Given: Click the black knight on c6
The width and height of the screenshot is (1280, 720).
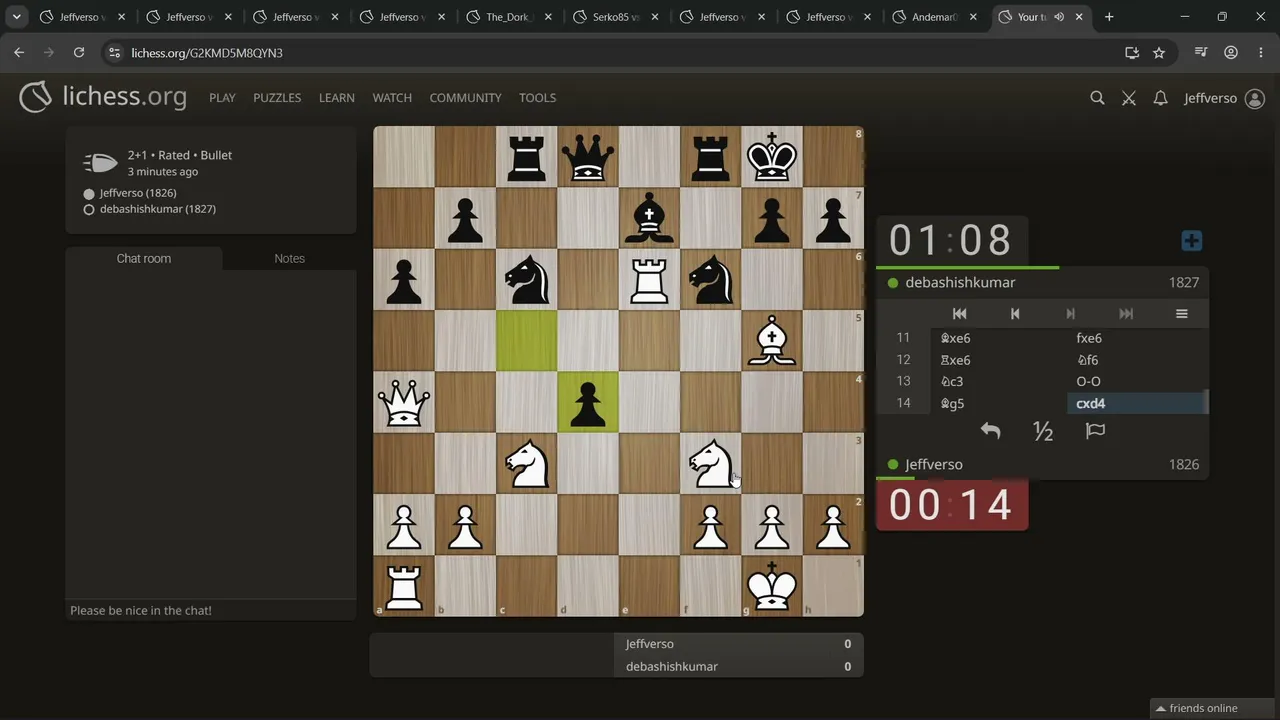Looking at the screenshot, I should click(x=527, y=280).
